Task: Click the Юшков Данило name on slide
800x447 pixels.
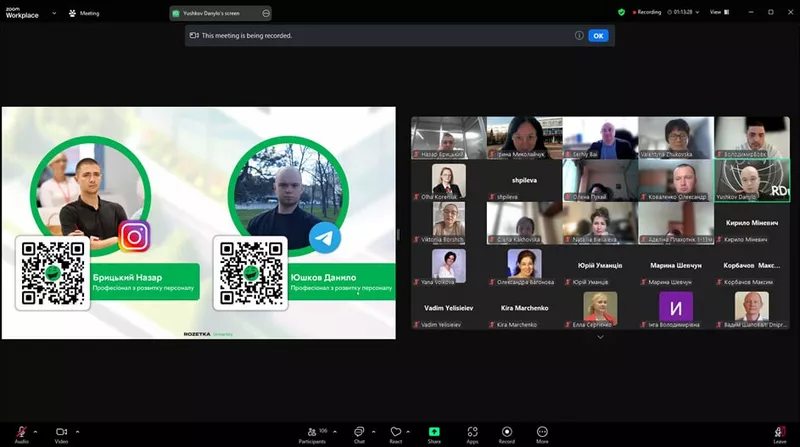Action: pos(323,278)
